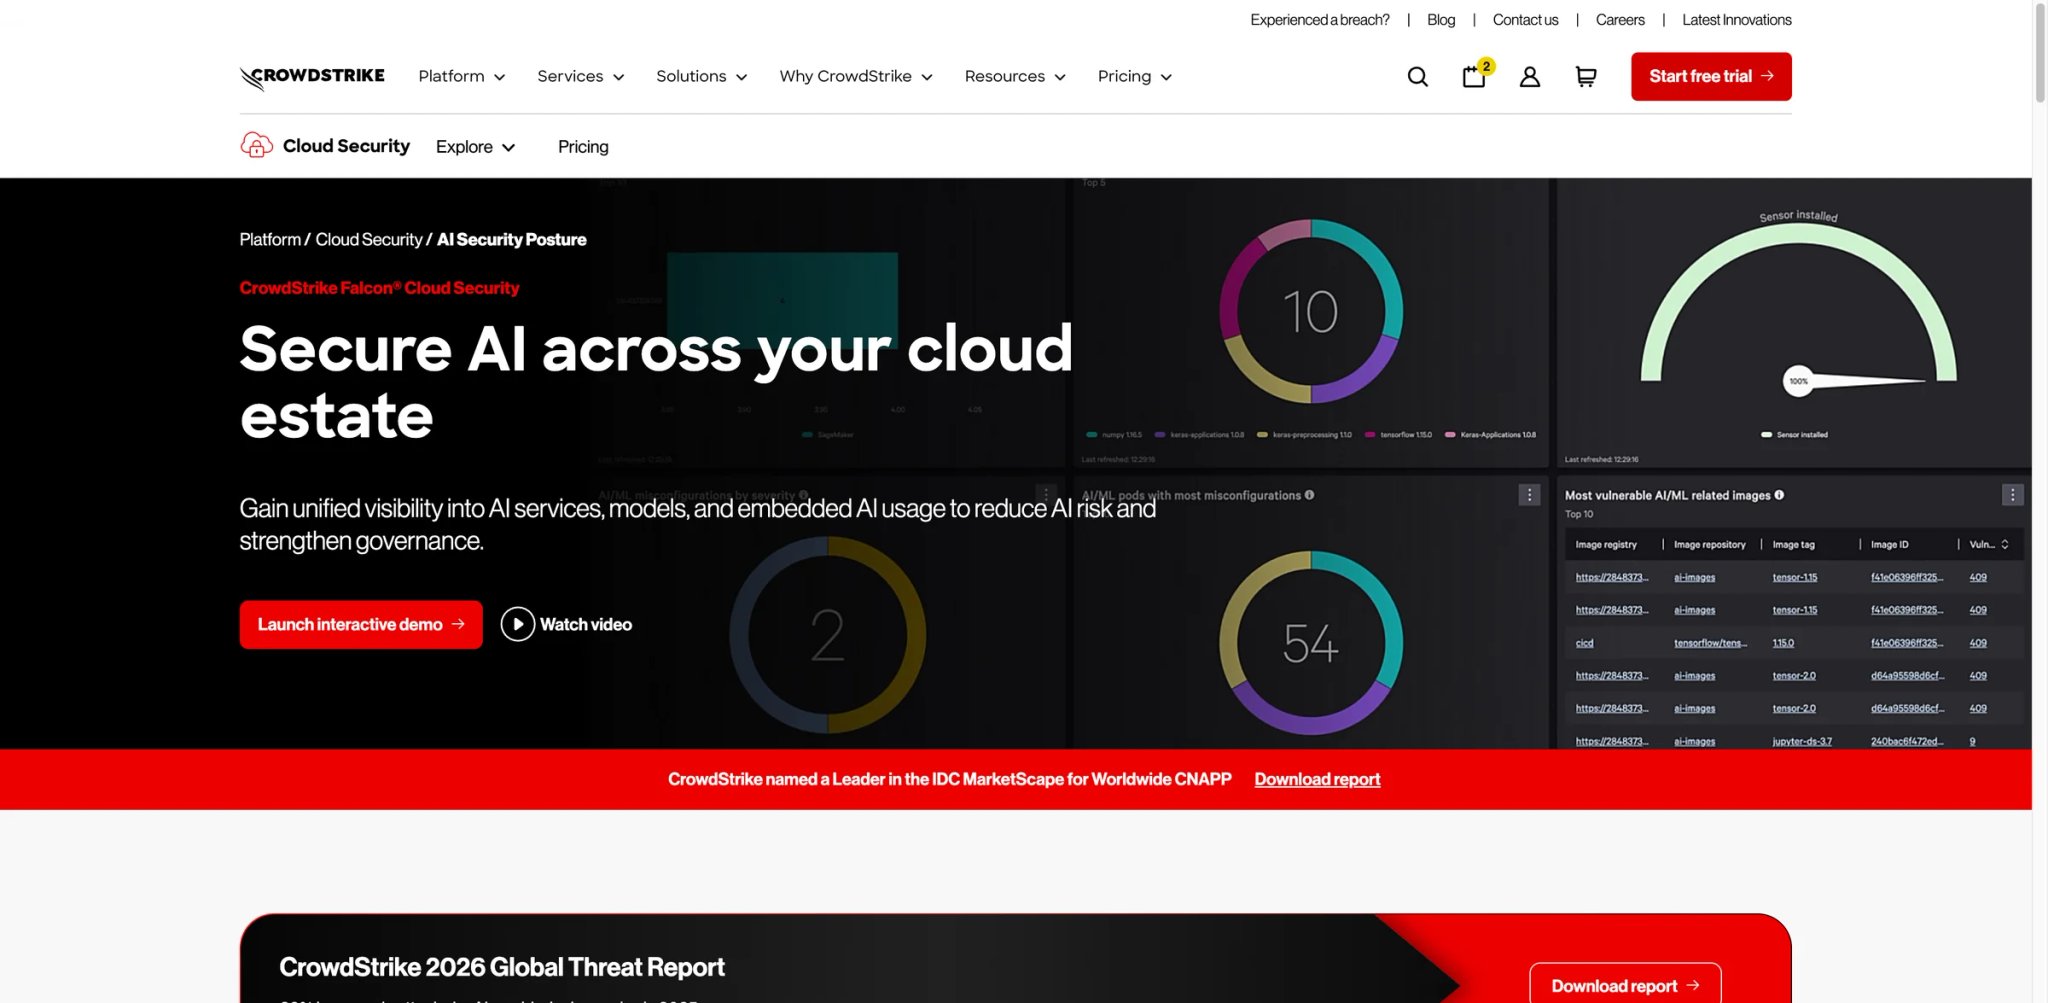Click the Start free trial button
Screen dimensions: 2048x1003
[x=1711, y=77]
